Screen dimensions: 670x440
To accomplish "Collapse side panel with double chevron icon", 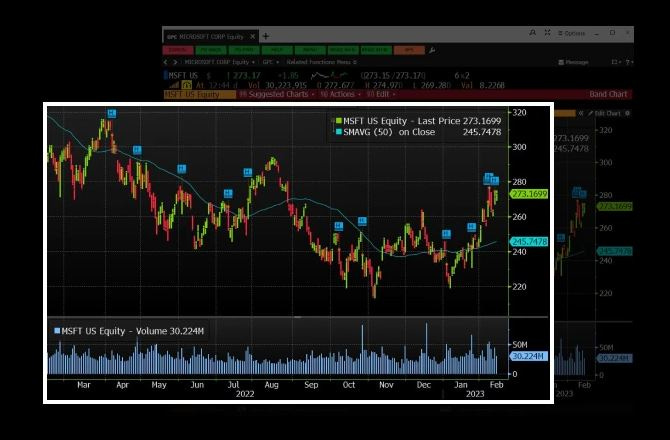I will click(x=581, y=114).
